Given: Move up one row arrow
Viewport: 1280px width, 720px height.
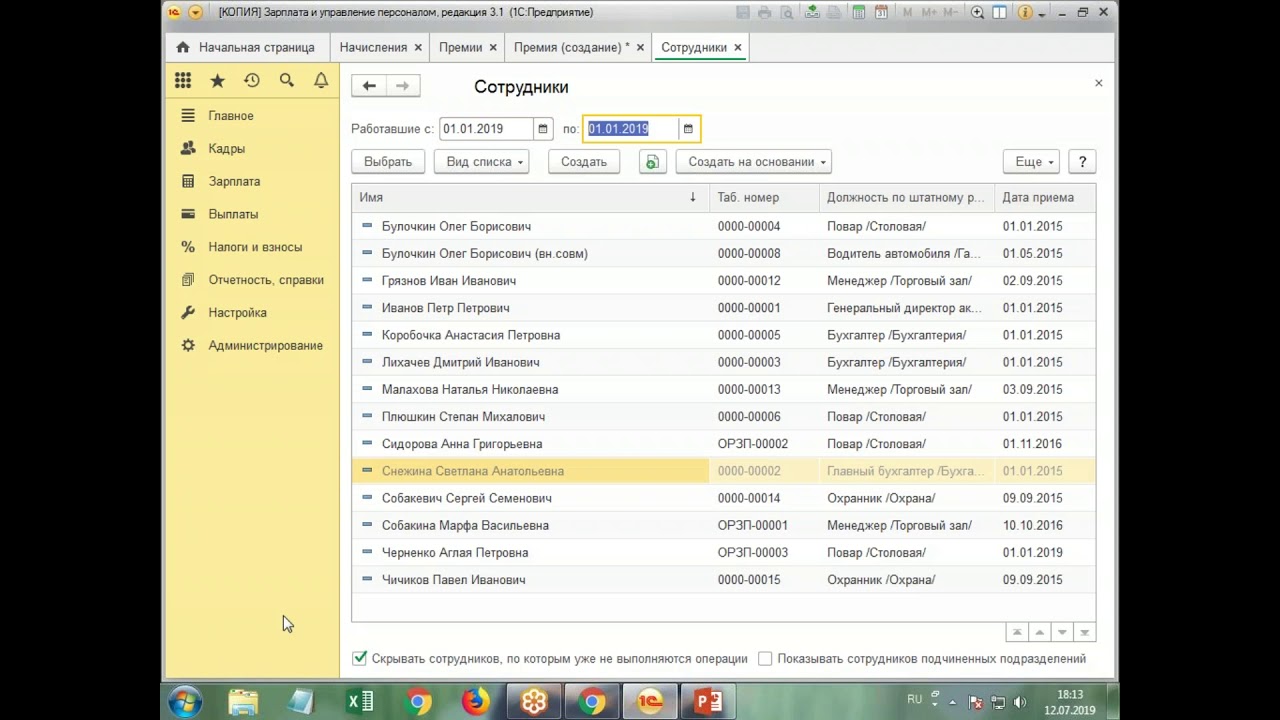Looking at the screenshot, I should tap(1040, 632).
